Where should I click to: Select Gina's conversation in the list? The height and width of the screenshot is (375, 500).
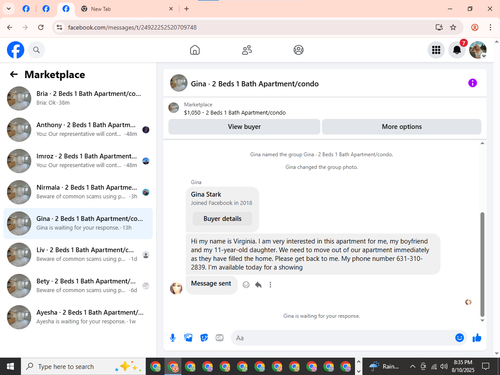pyautogui.click(x=78, y=223)
